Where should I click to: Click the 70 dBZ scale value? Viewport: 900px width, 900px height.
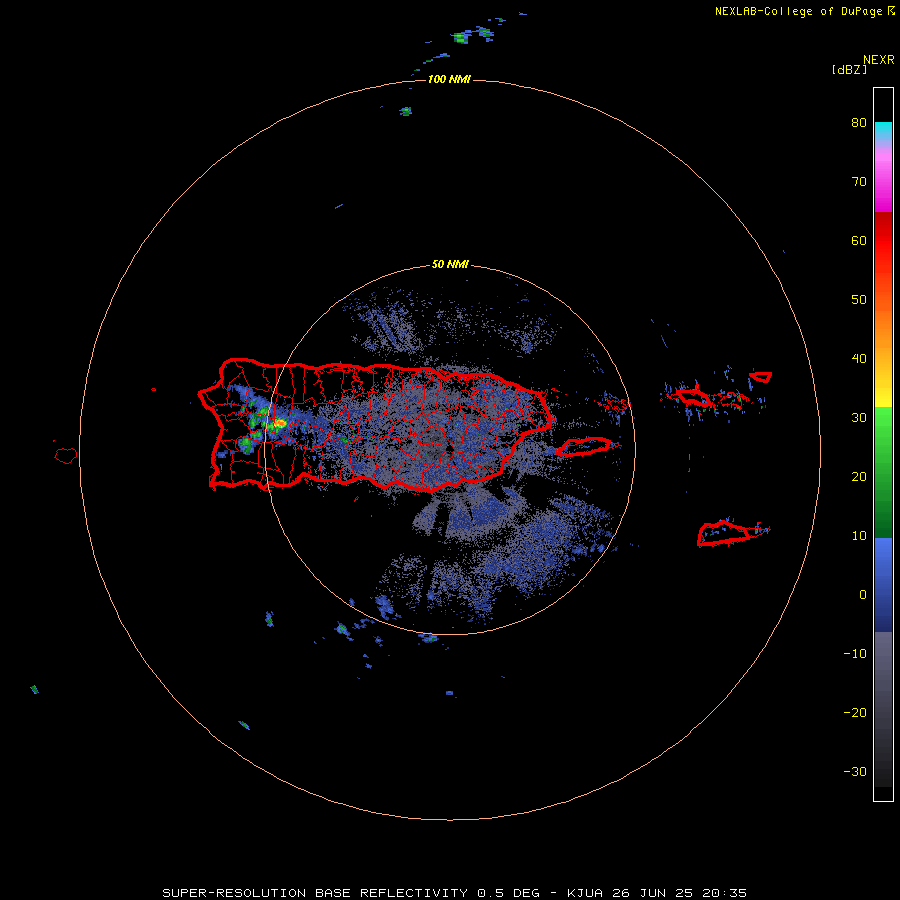coord(859,182)
